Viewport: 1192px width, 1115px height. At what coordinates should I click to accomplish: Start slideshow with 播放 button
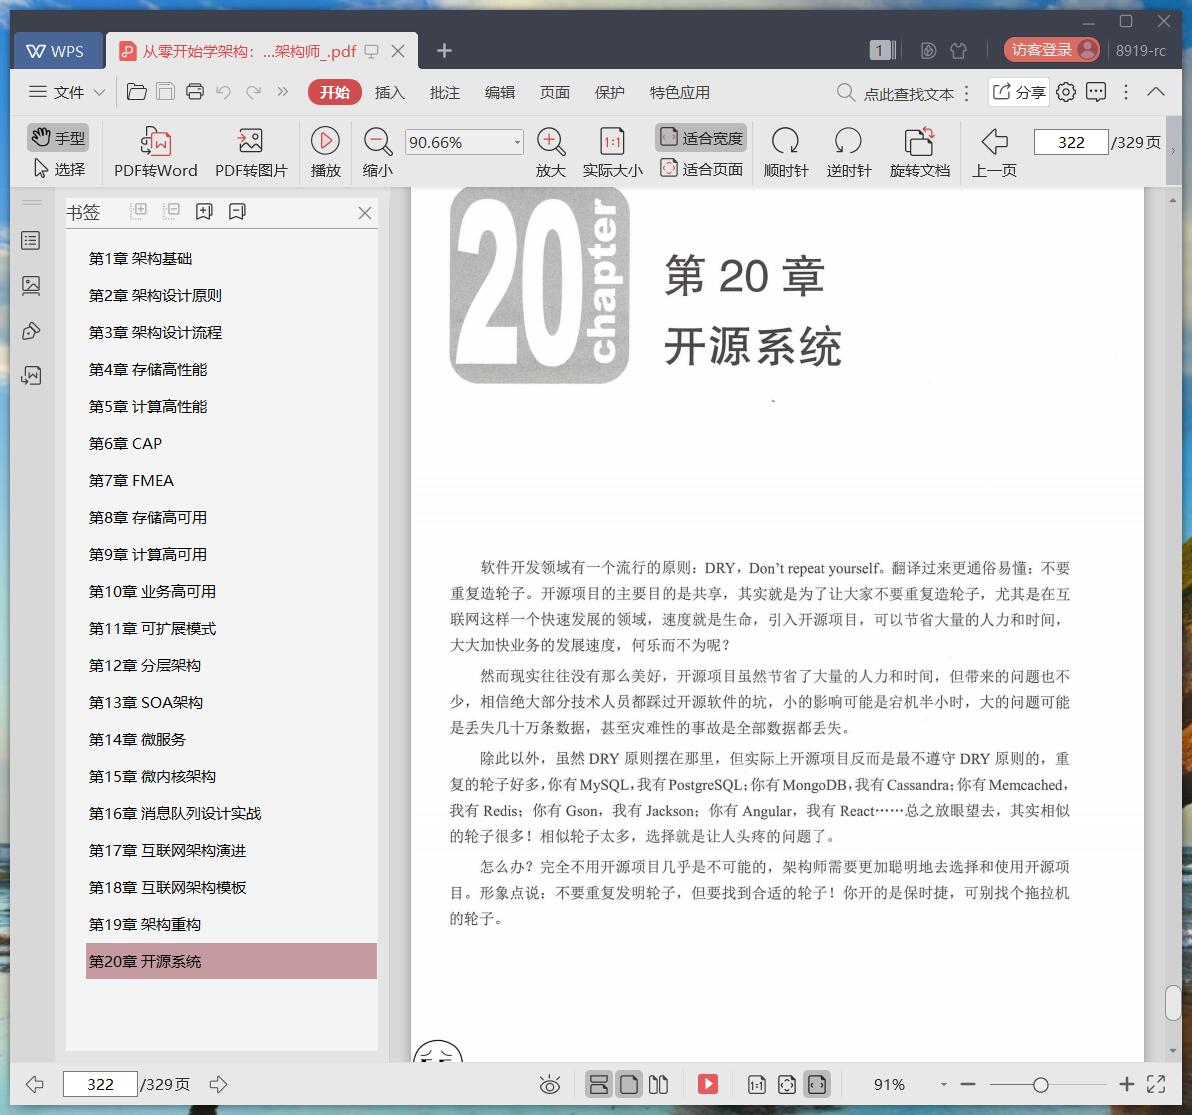[325, 153]
